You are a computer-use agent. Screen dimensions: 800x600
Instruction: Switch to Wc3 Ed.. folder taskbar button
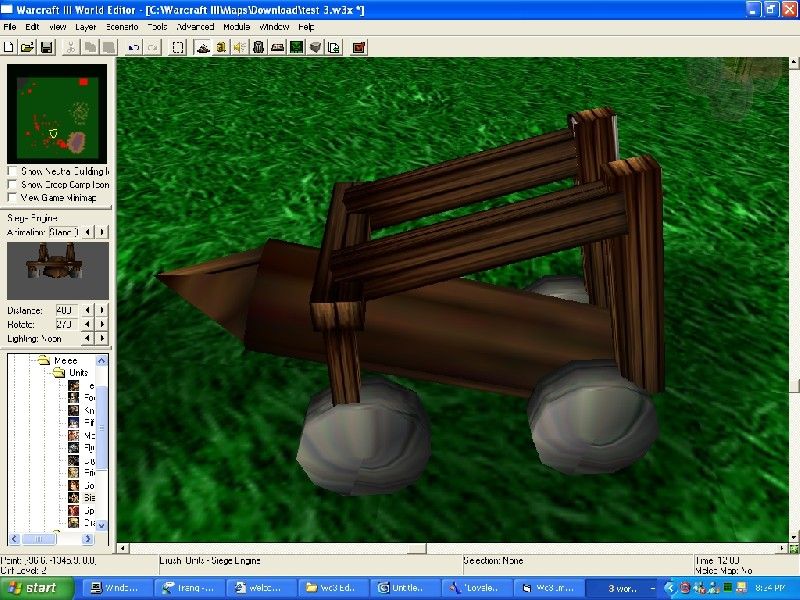click(x=333, y=588)
